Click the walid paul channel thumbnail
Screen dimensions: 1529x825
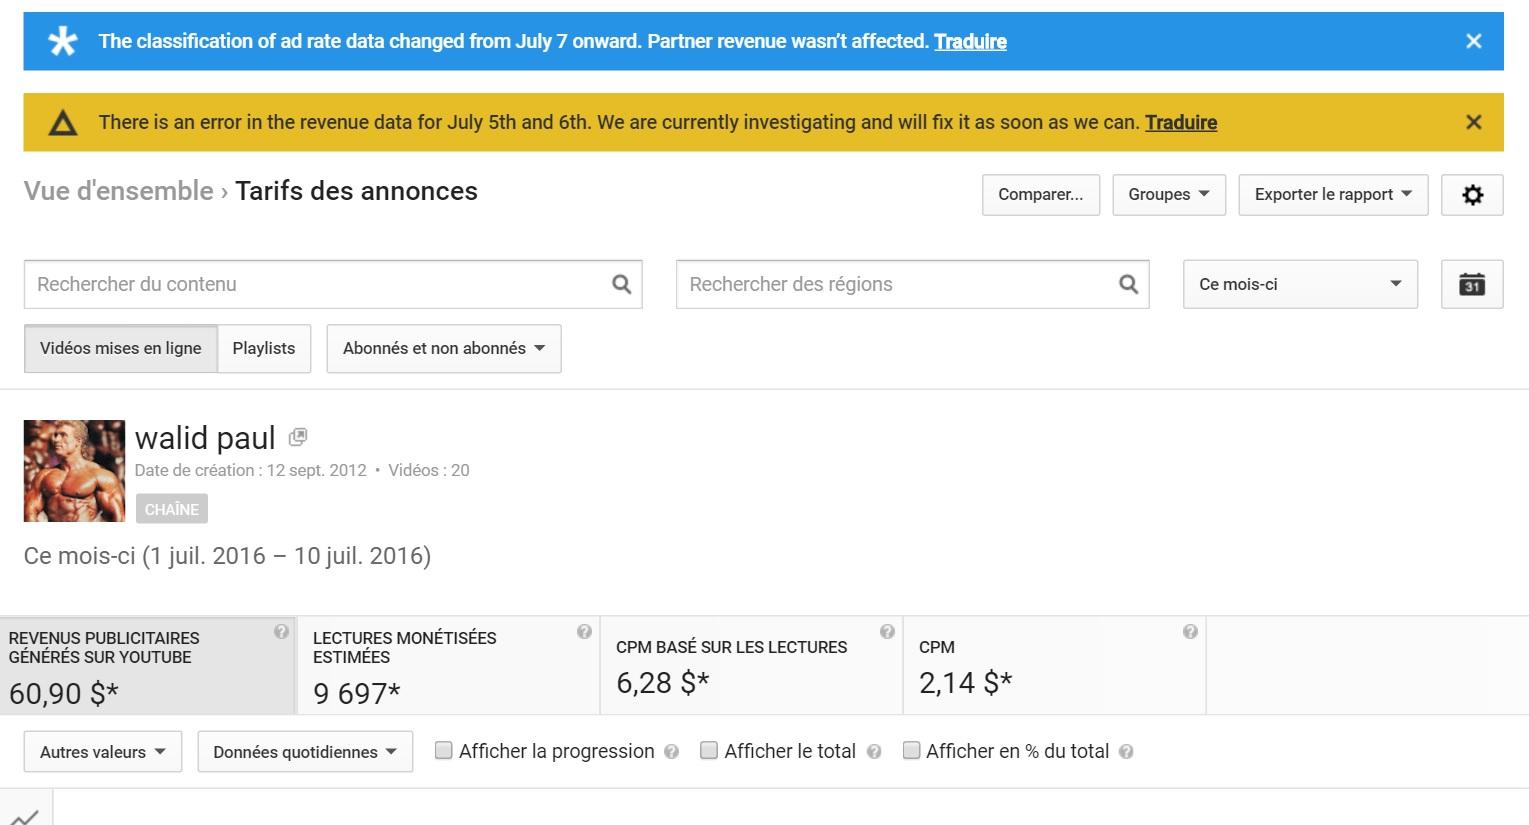click(x=74, y=471)
